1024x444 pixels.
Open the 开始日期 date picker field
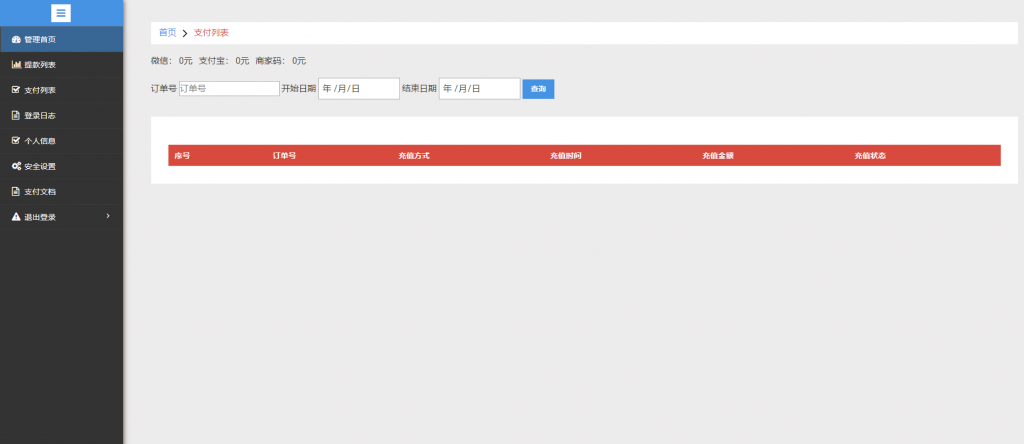coord(358,89)
